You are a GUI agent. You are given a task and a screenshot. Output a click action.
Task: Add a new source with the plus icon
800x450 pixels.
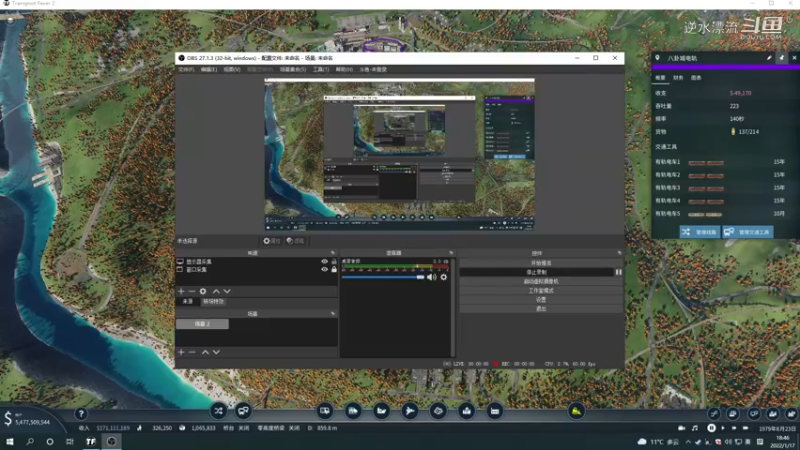tap(181, 291)
